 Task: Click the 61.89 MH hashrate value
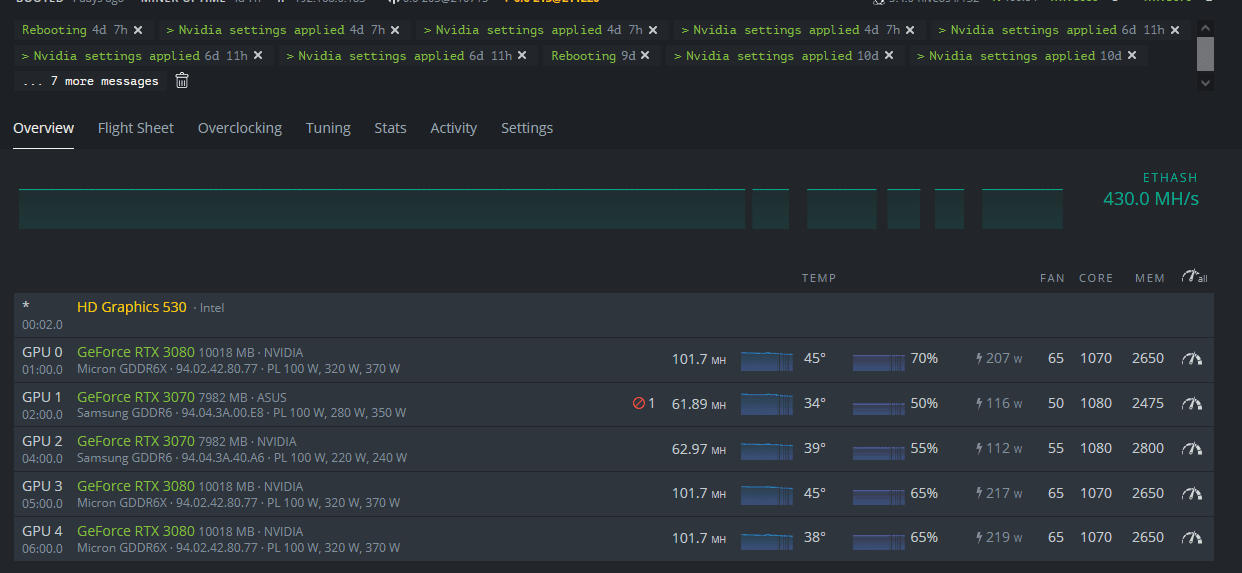(699, 404)
